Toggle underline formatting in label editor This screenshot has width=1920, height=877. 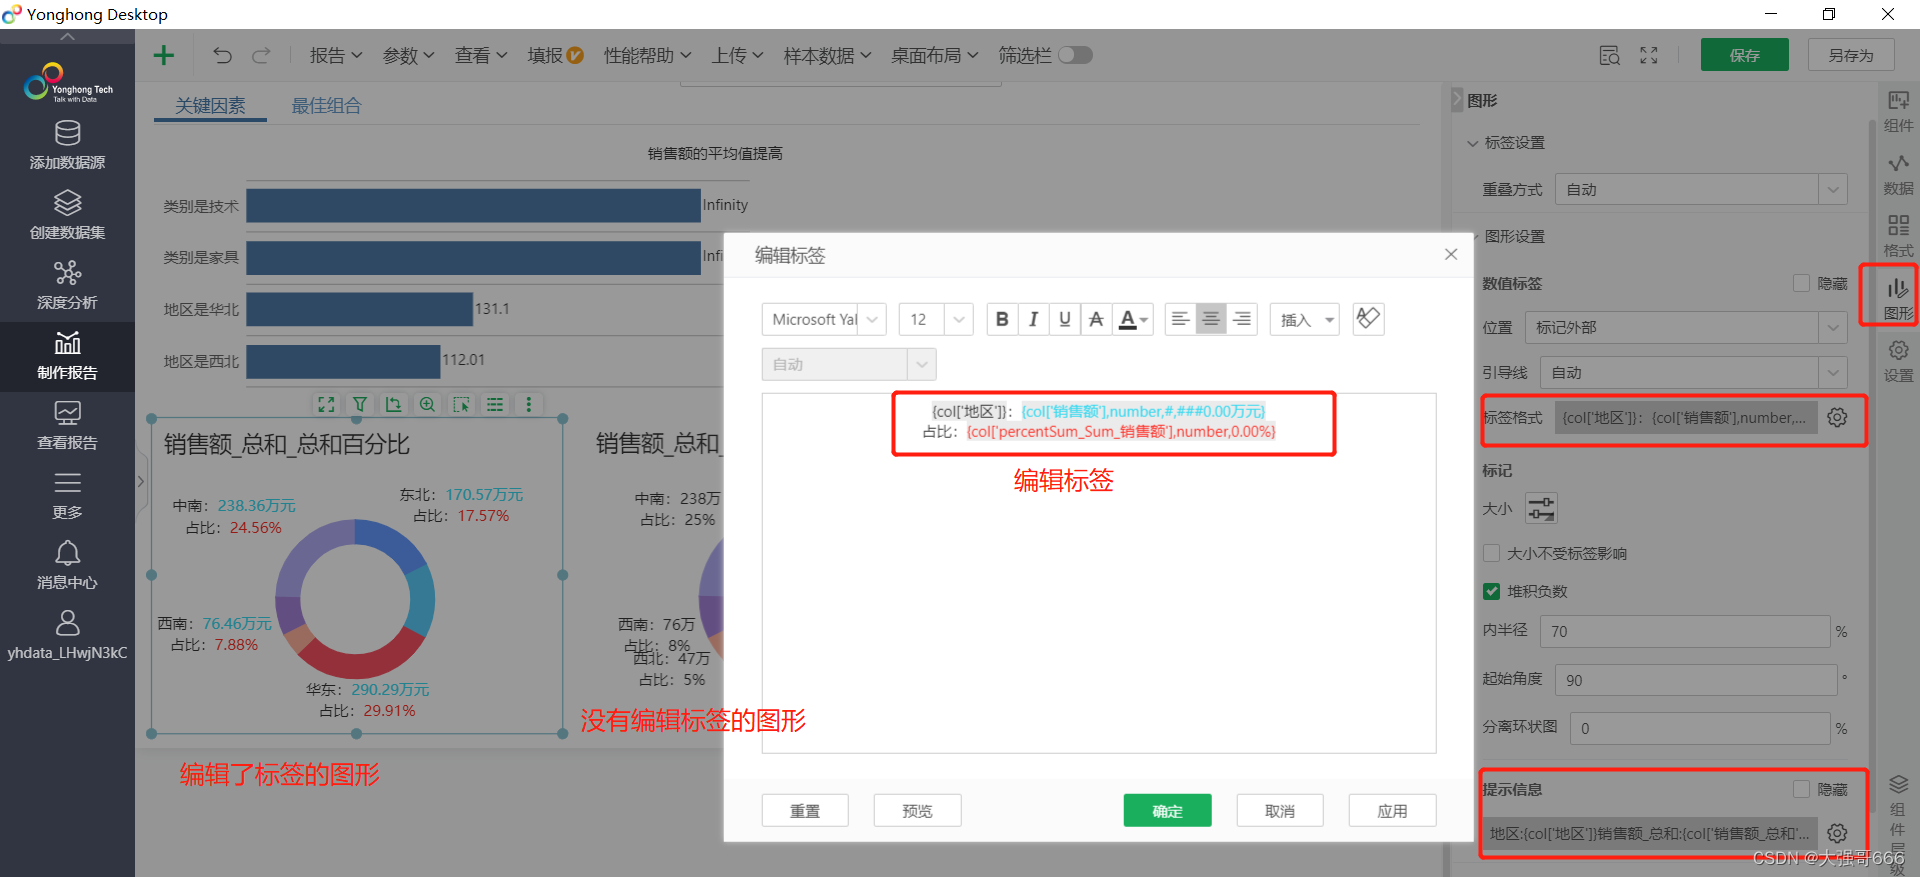point(1064,319)
